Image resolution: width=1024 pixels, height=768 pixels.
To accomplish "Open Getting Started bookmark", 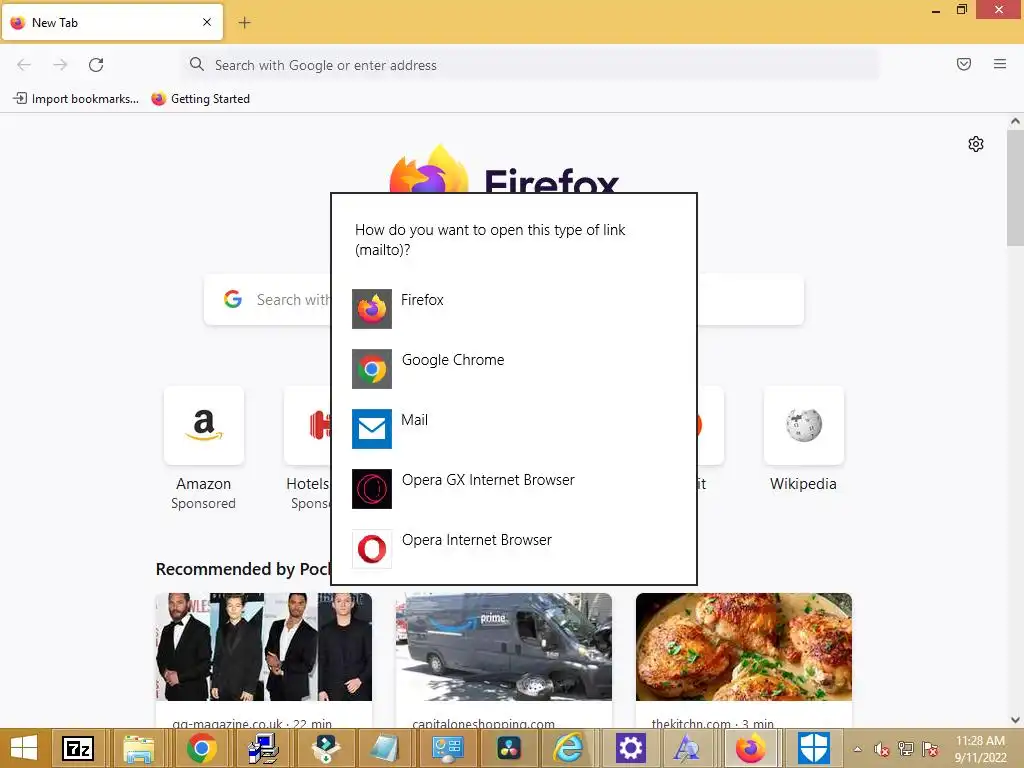I will pos(200,99).
